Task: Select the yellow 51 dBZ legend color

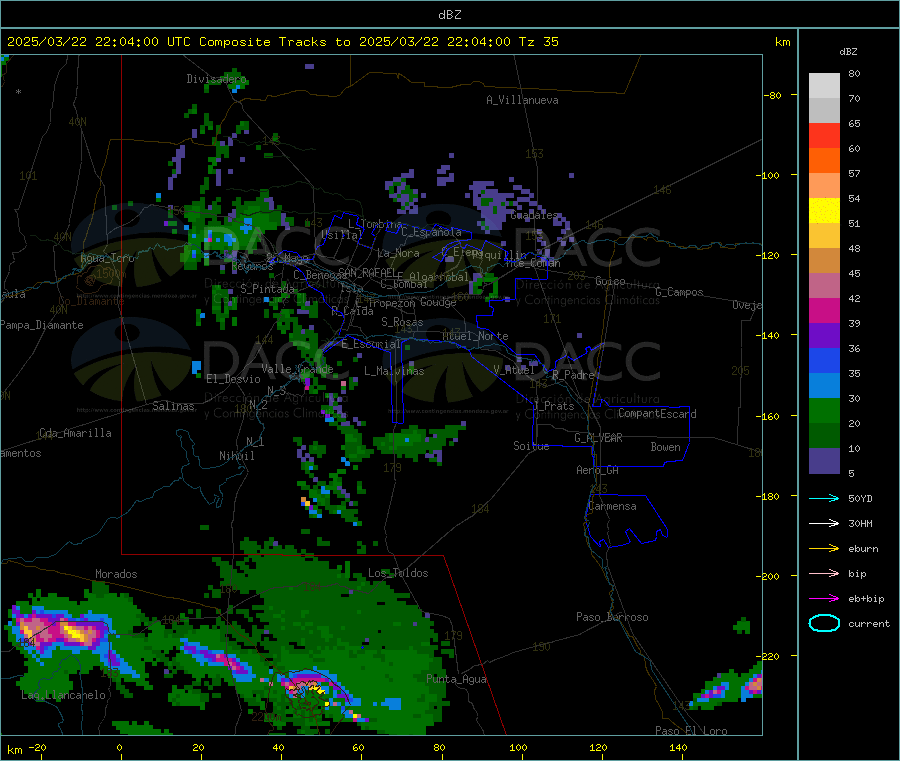Action: tap(824, 211)
